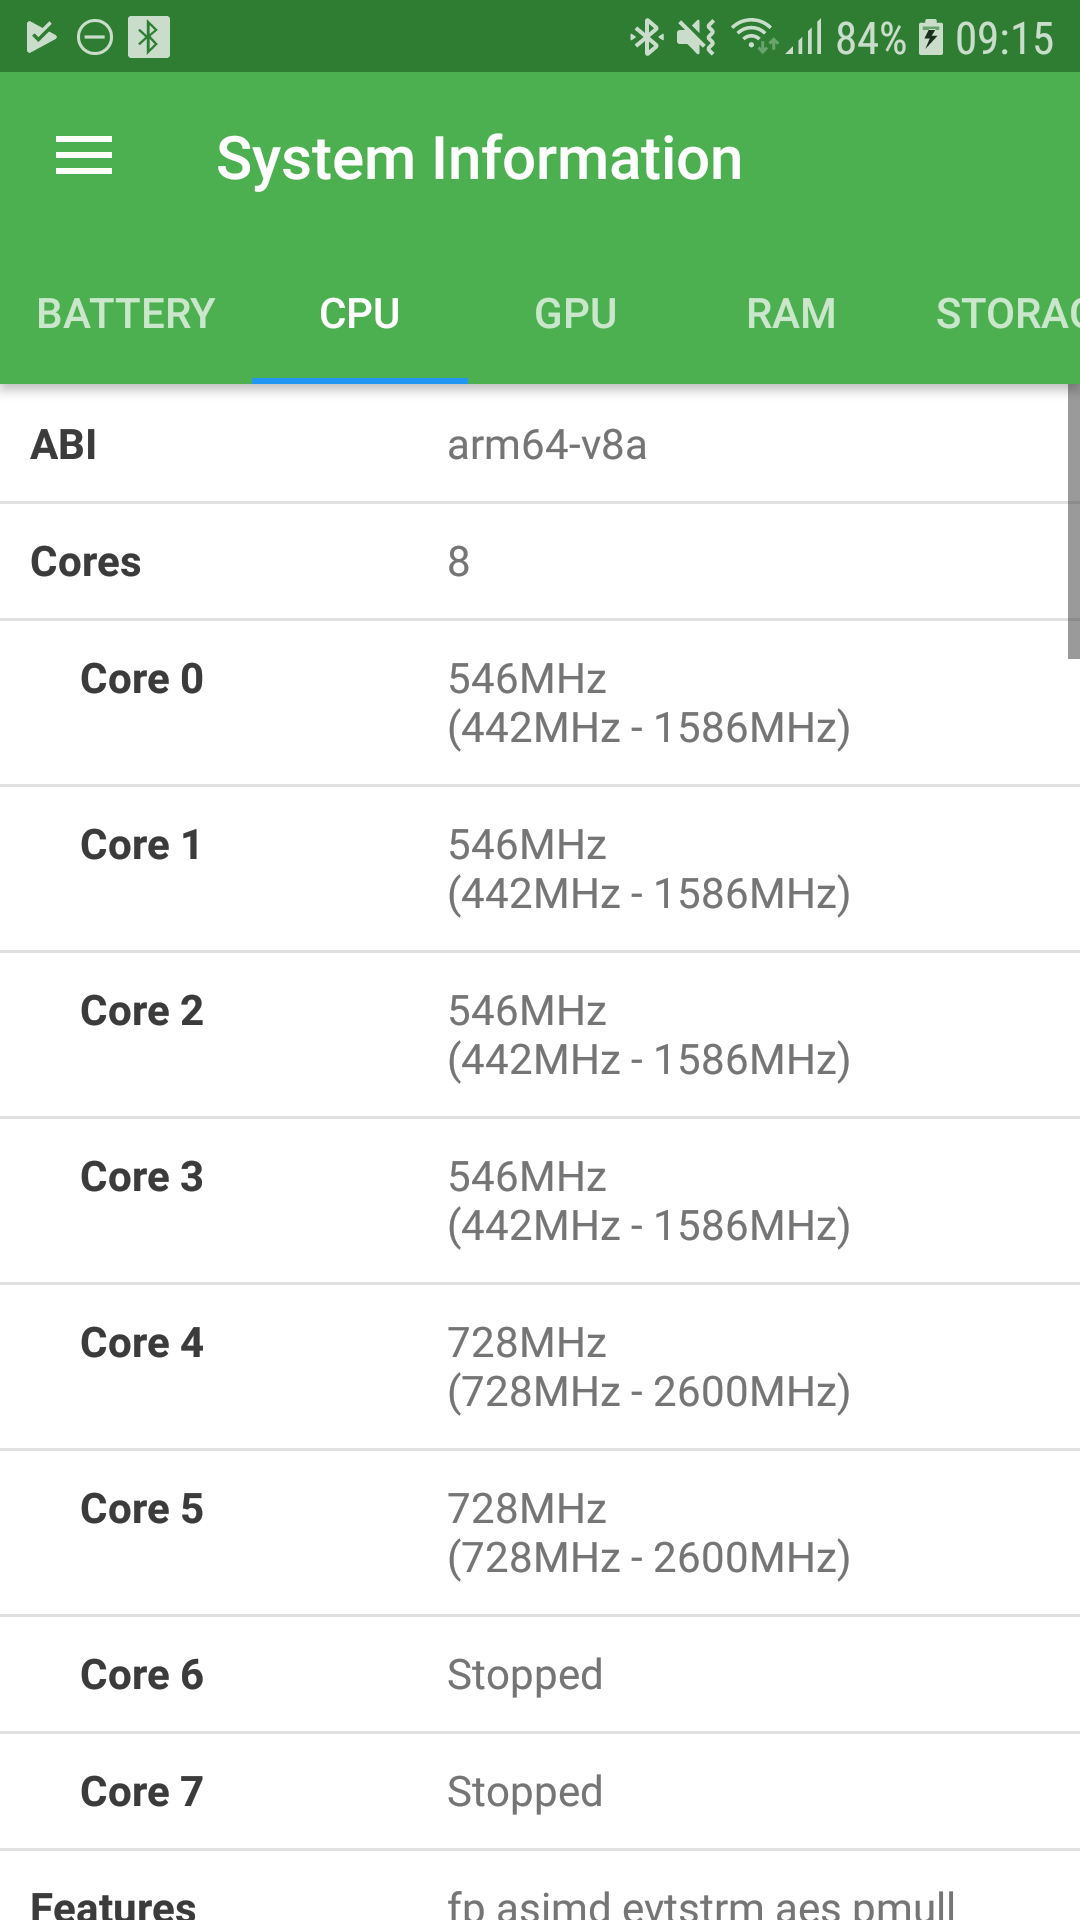Switch to the BATTERY tab
The image size is (1080, 1920).
[126, 314]
